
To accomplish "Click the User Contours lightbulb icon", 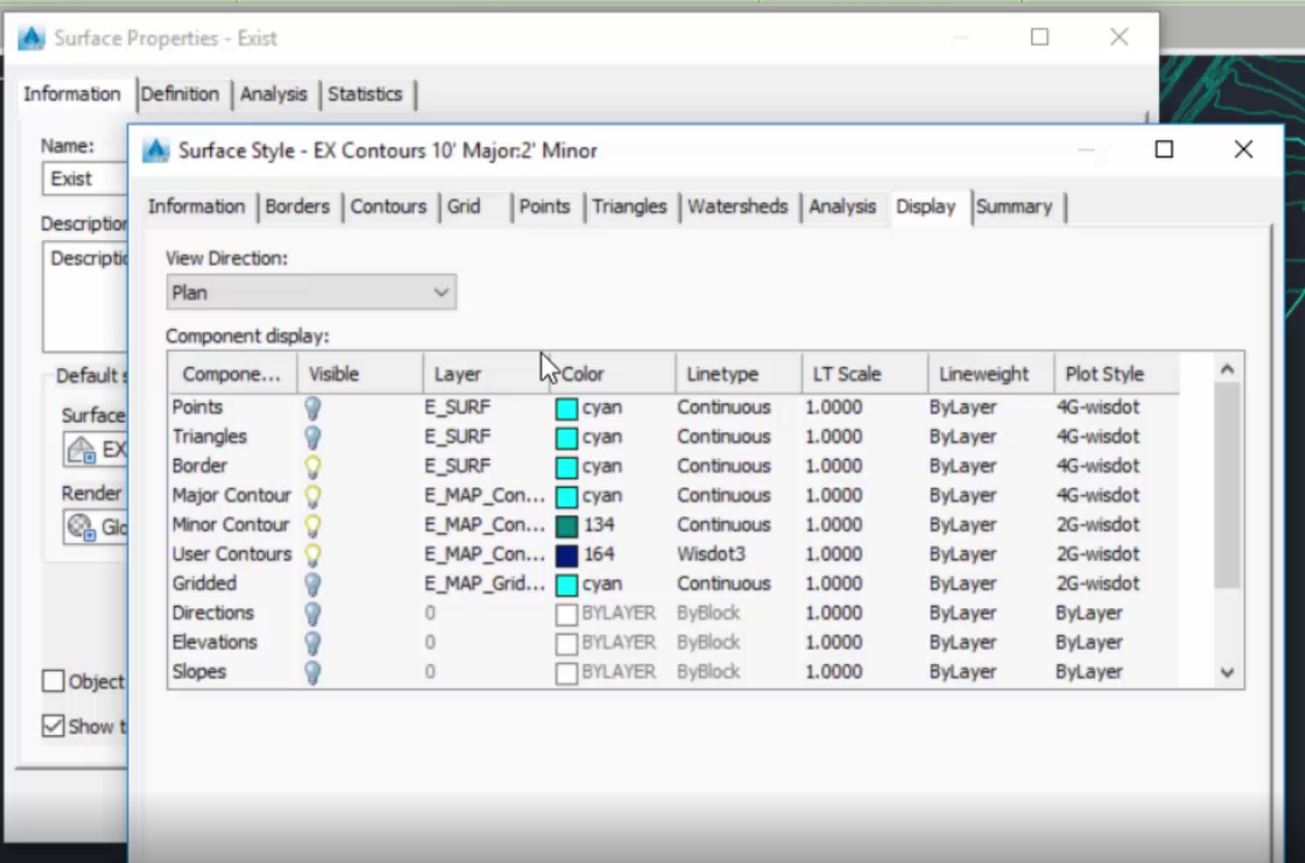I will [x=313, y=554].
